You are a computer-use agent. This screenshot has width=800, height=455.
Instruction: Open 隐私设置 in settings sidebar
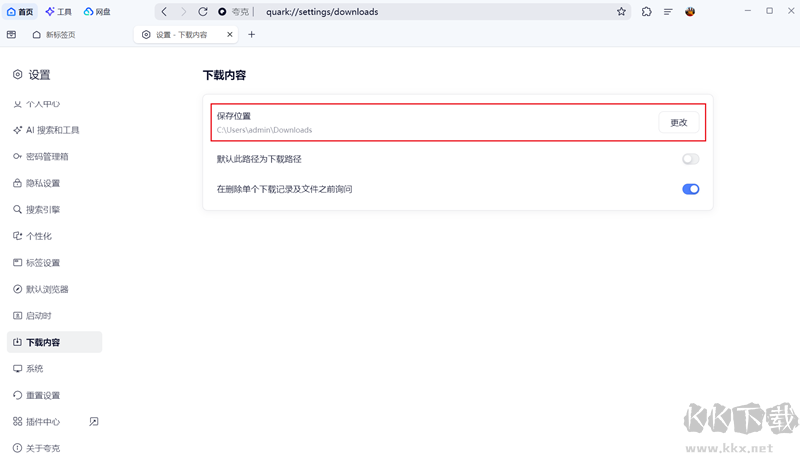[42, 183]
